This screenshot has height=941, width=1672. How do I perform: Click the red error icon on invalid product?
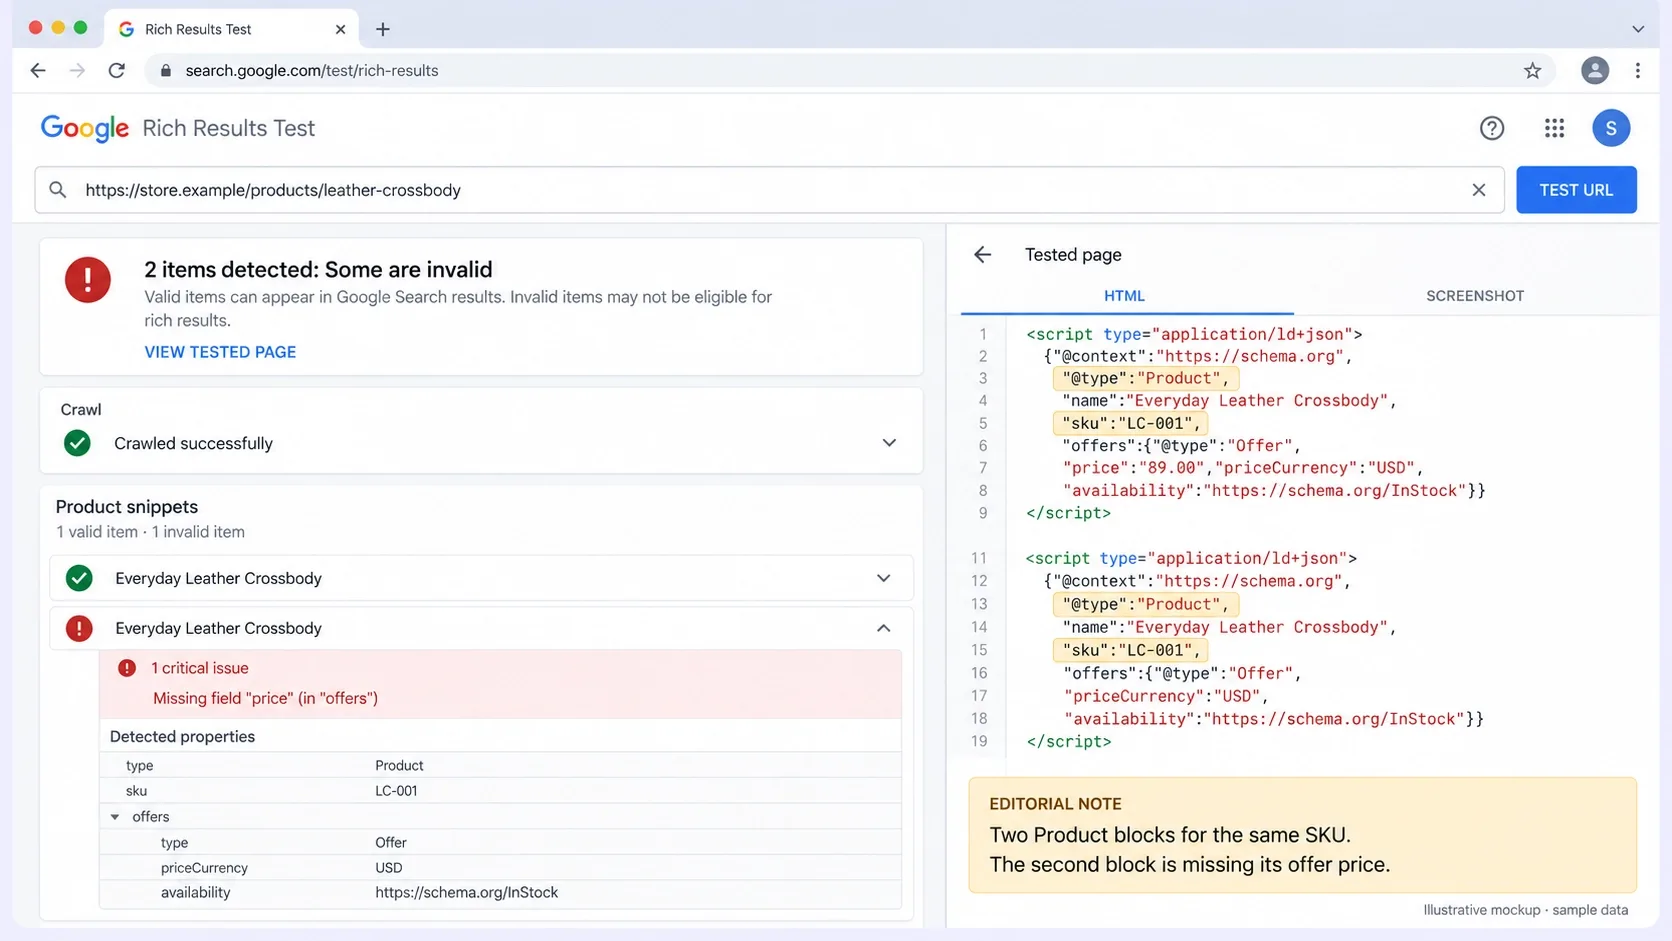click(x=79, y=628)
